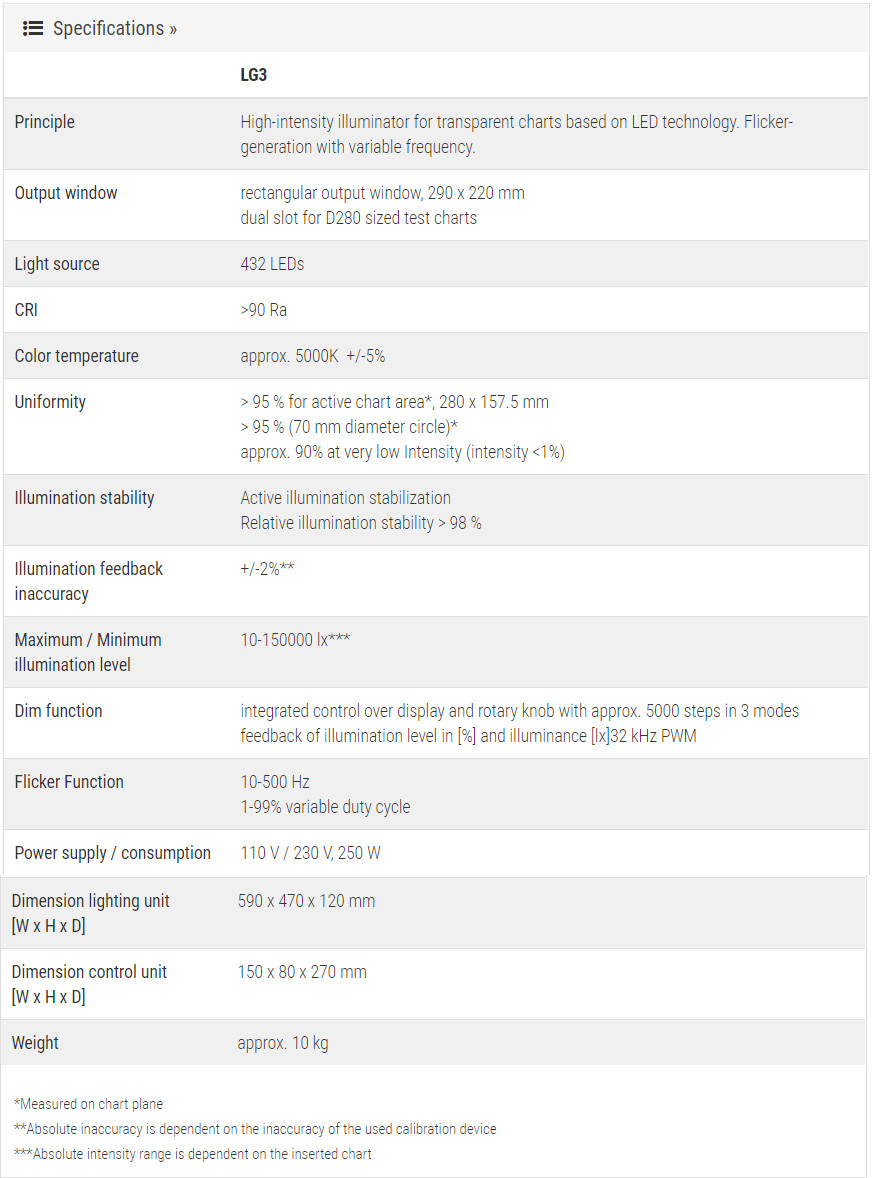The height and width of the screenshot is (1178, 872).
Task: Collapse the Specifications section header
Action: coord(114,28)
